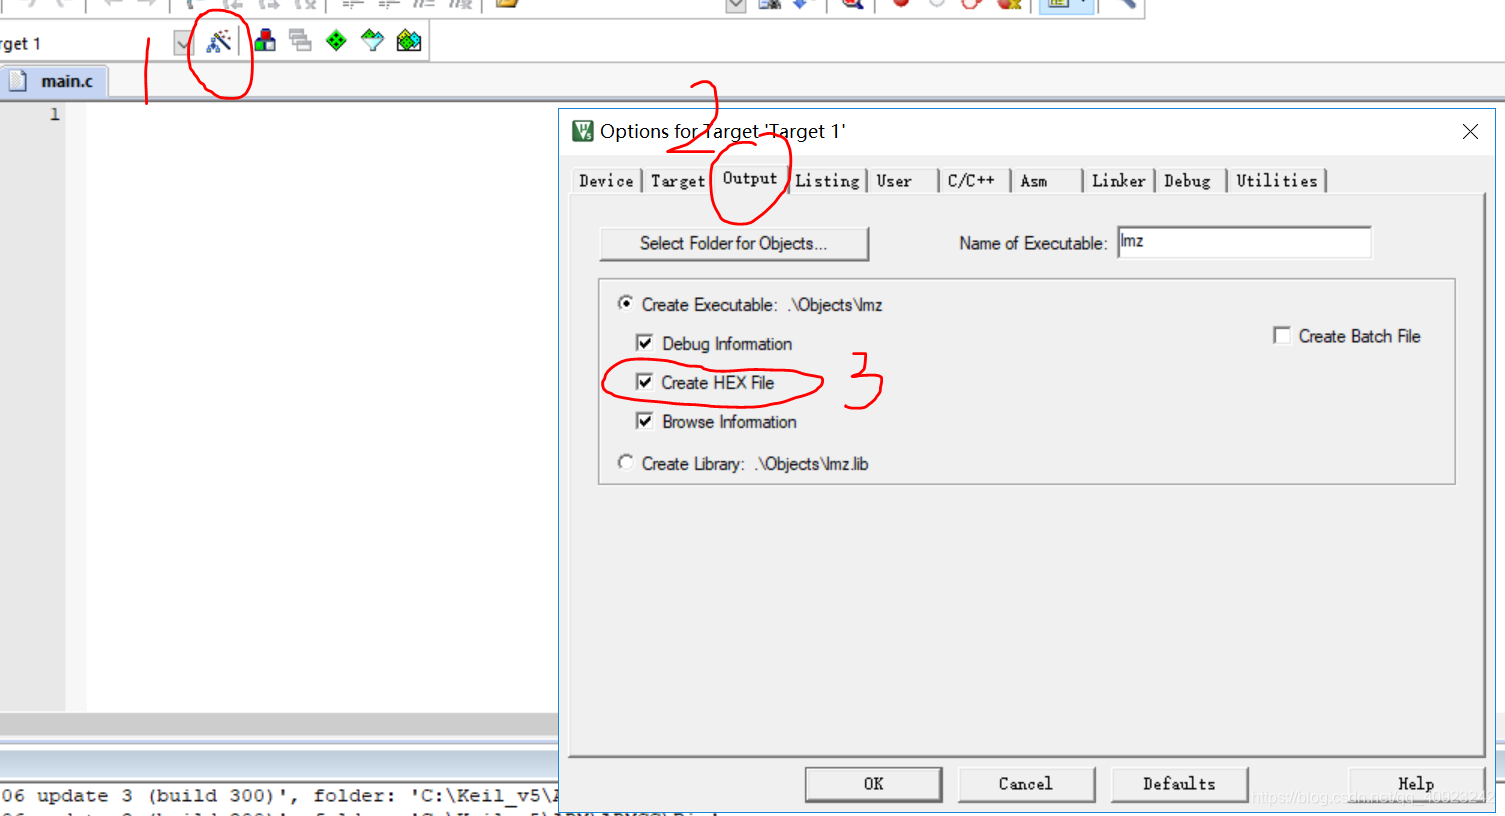Launch the Pack Installer icon

point(409,41)
